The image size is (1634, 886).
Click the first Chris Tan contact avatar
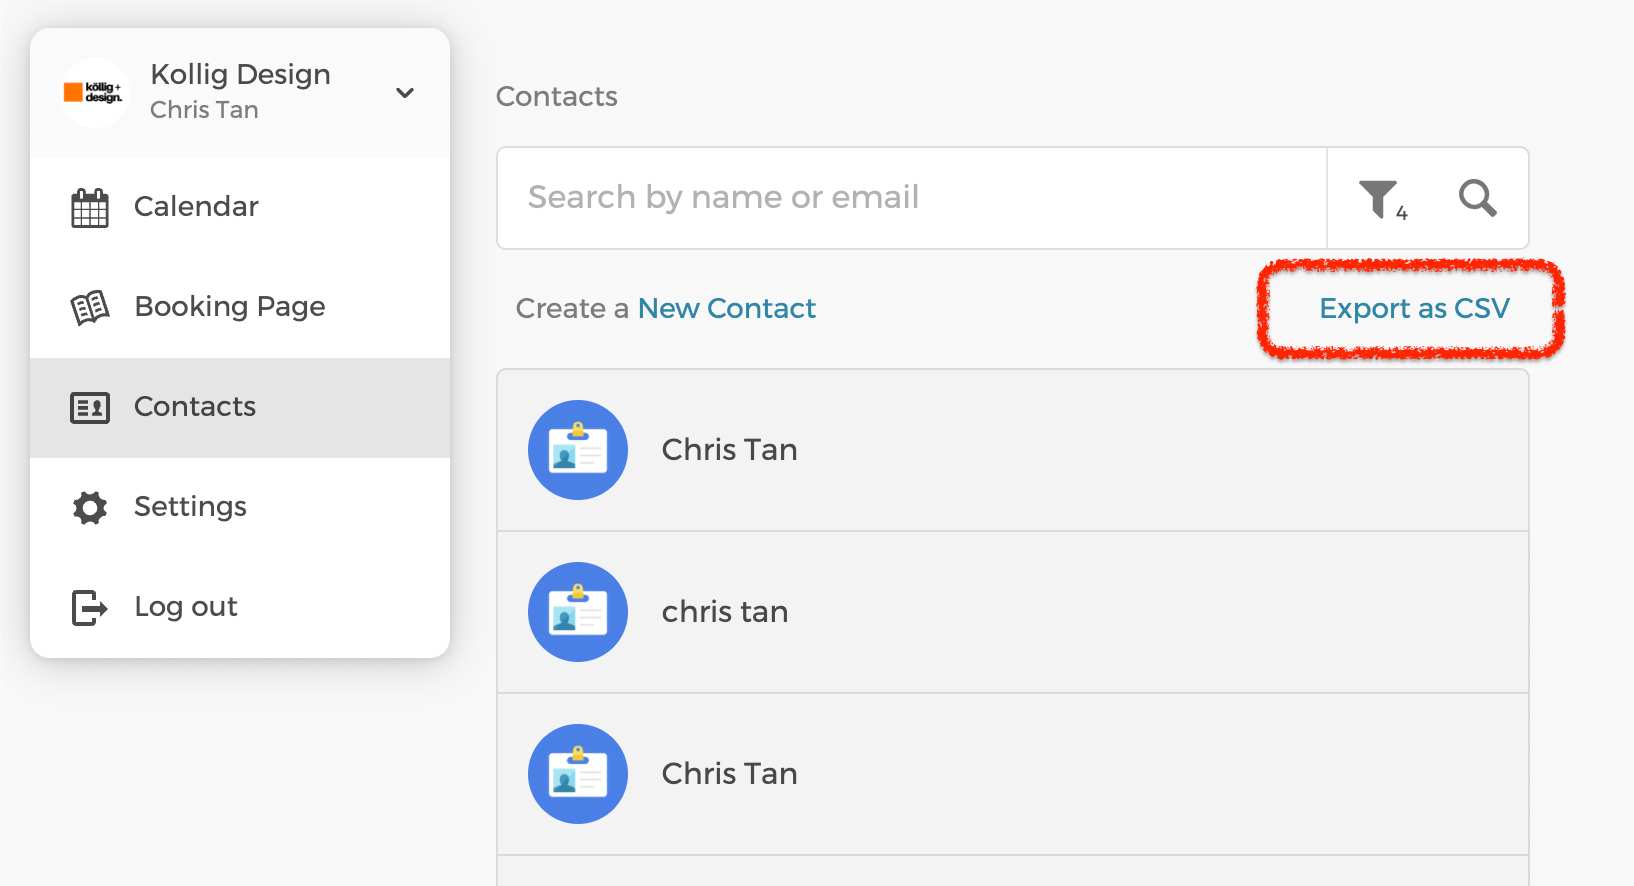pyautogui.click(x=578, y=450)
